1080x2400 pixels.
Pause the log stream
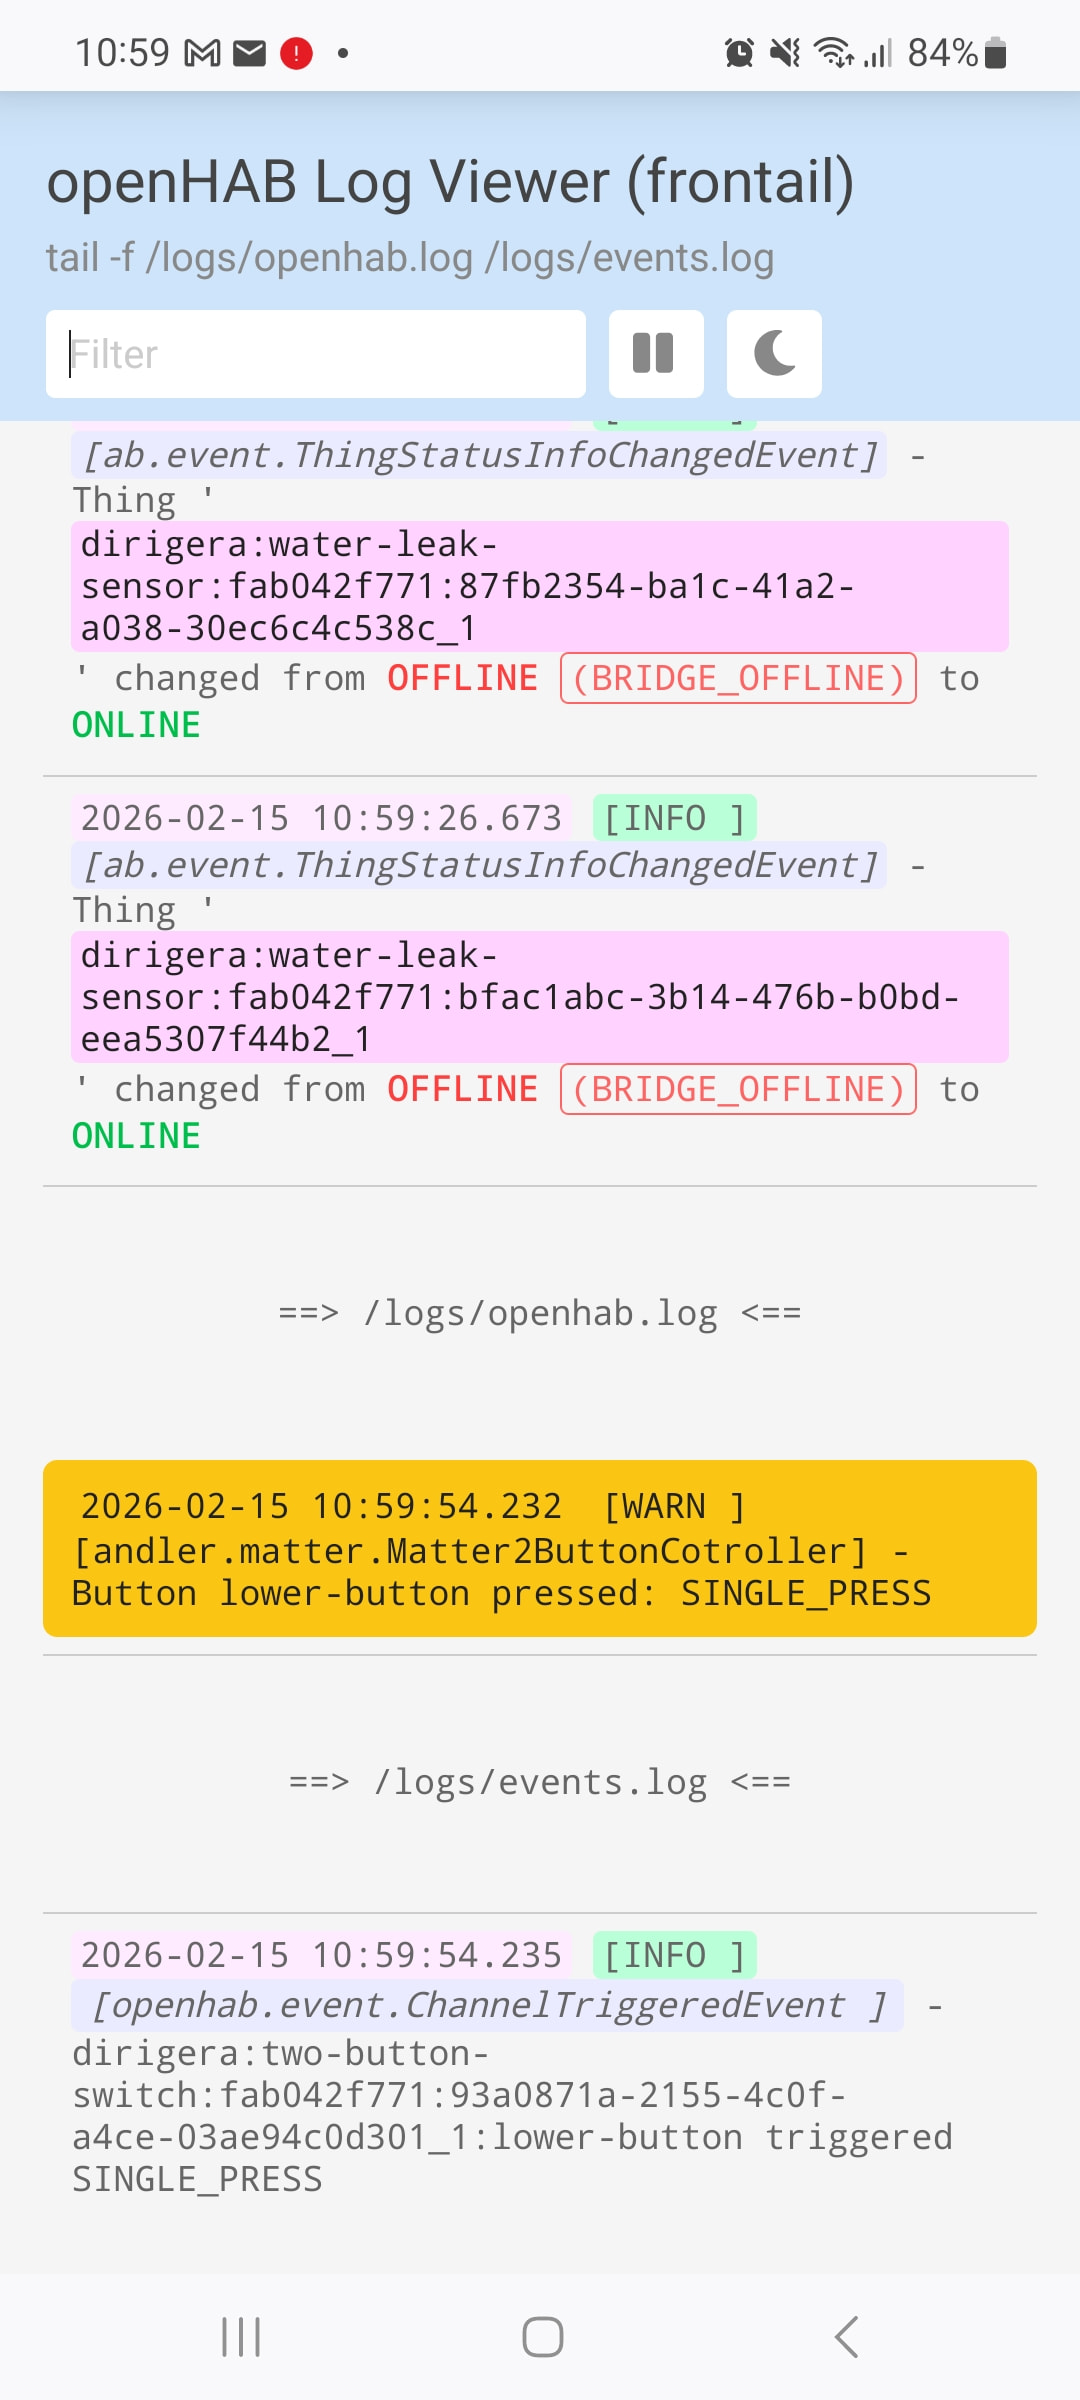click(656, 354)
